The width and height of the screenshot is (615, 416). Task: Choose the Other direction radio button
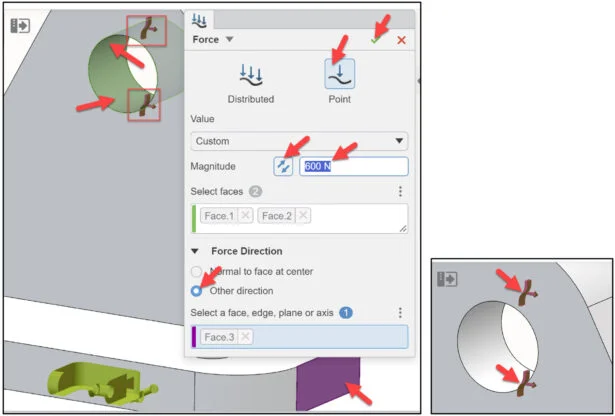[x=196, y=291]
